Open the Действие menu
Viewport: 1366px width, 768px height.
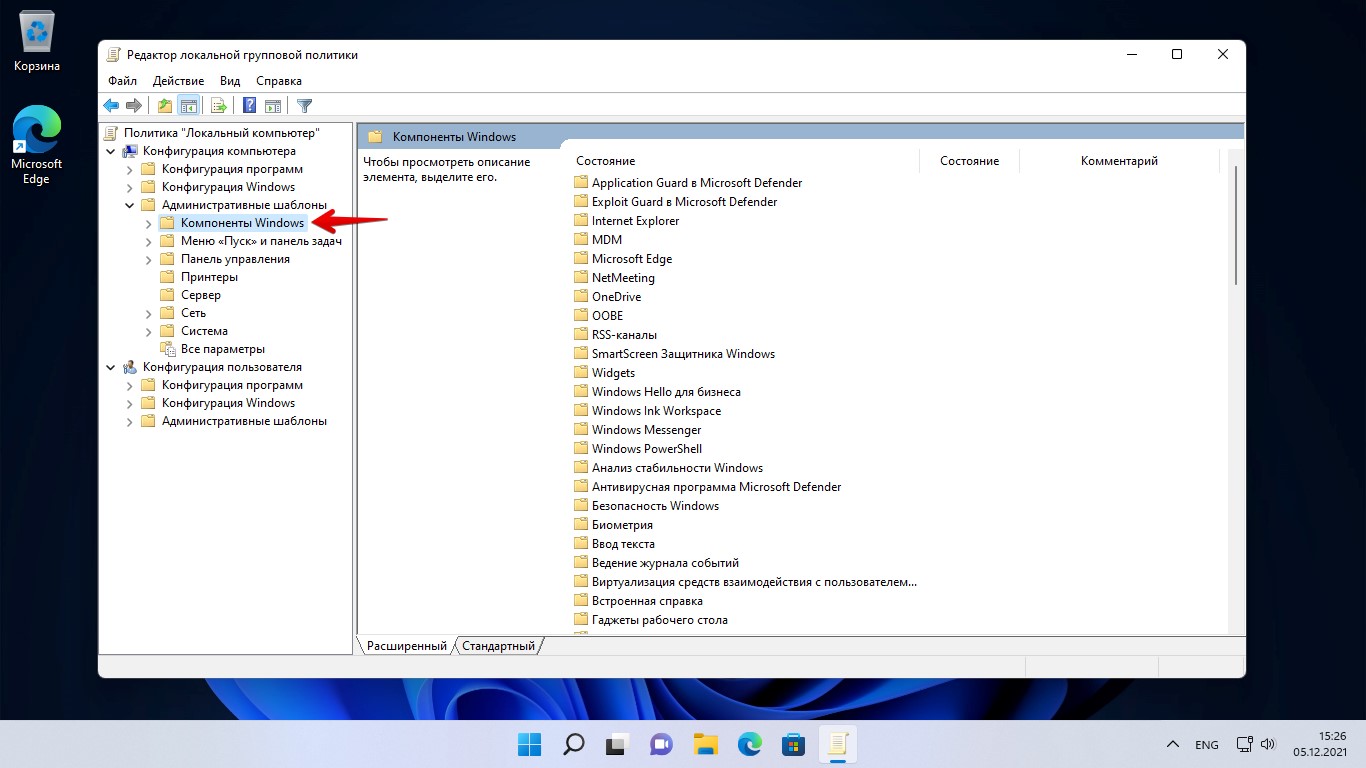[178, 81]
